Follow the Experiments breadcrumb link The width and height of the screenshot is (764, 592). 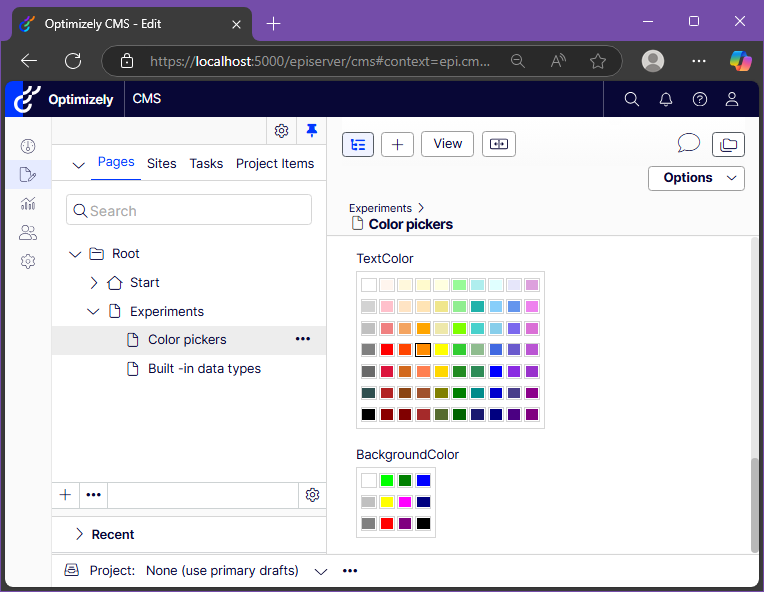tap(380, 208)
